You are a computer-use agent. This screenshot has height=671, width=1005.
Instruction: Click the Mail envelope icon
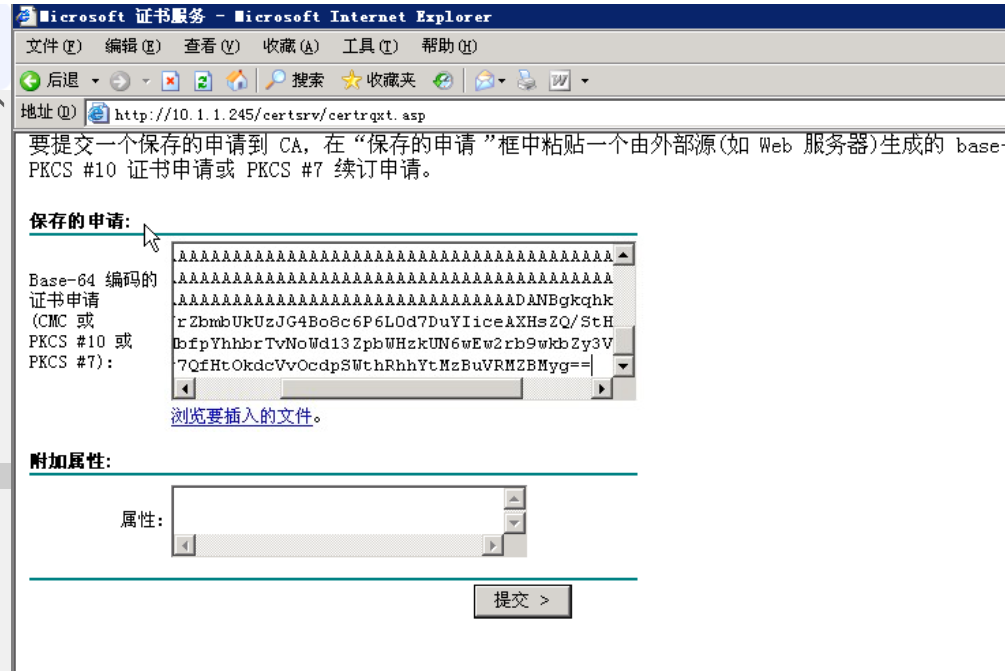pyautogui.click(x=485, y=81)
